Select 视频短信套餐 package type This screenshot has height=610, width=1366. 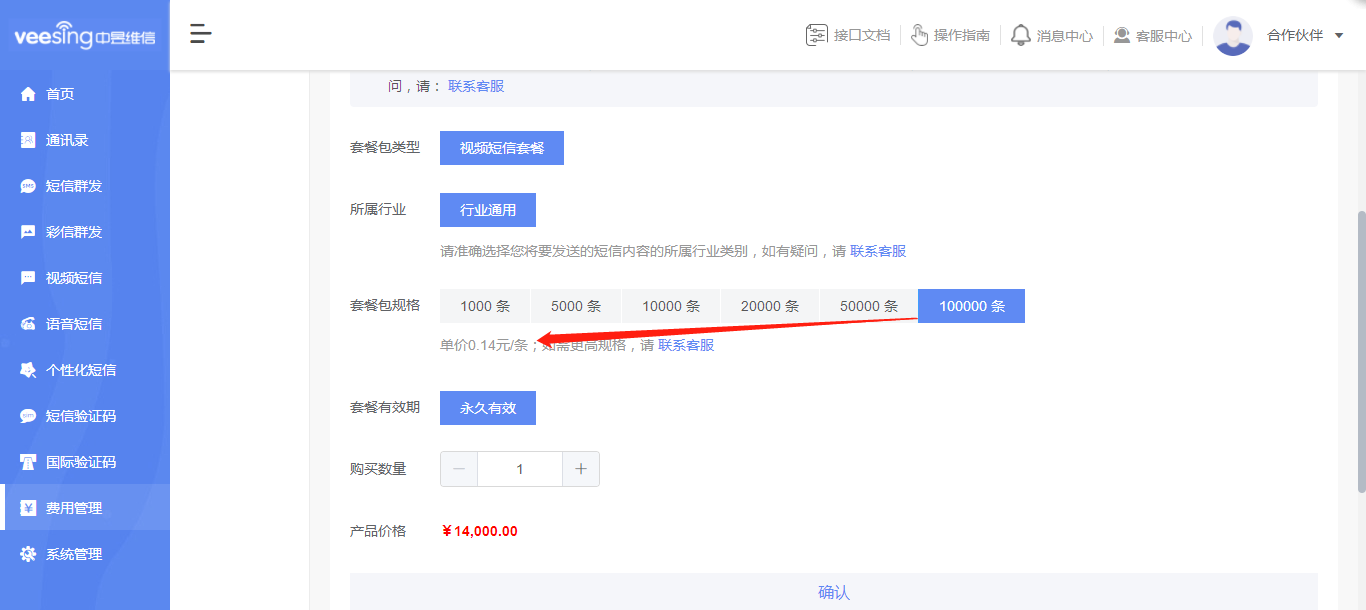click(x=502, y=148)
